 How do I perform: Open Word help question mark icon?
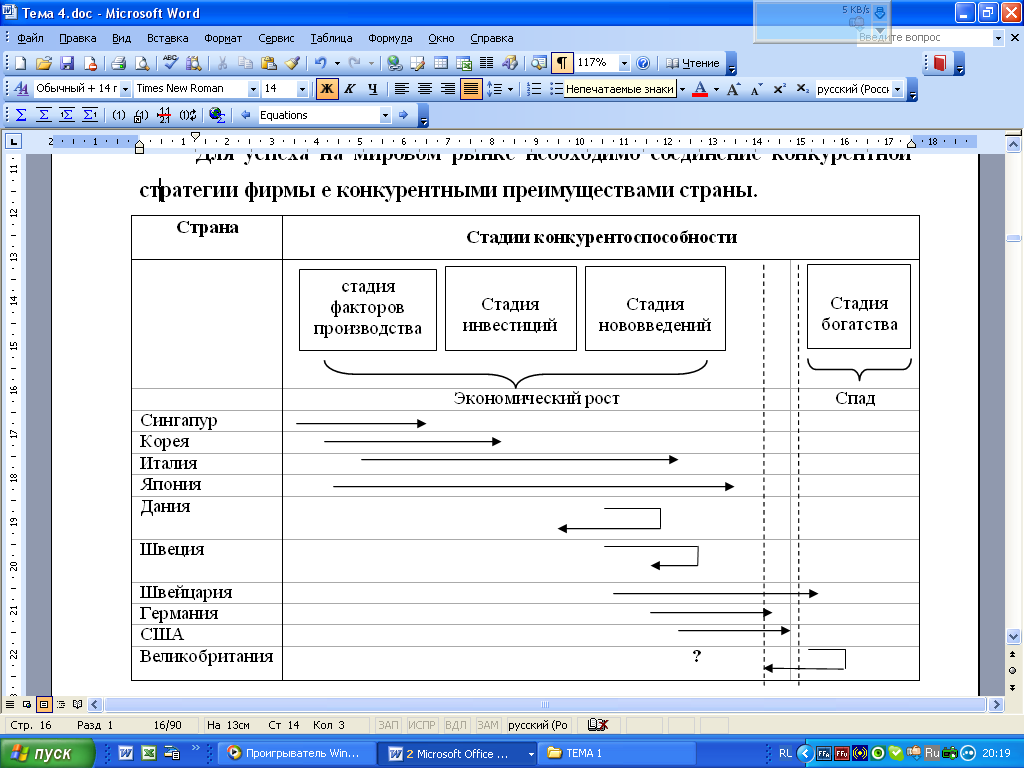coord(643,63)
